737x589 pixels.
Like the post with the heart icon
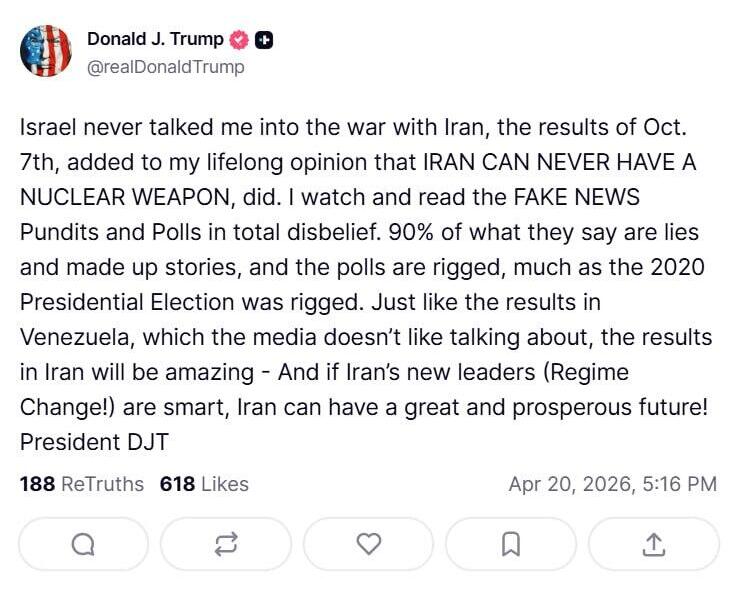[369, 544]
